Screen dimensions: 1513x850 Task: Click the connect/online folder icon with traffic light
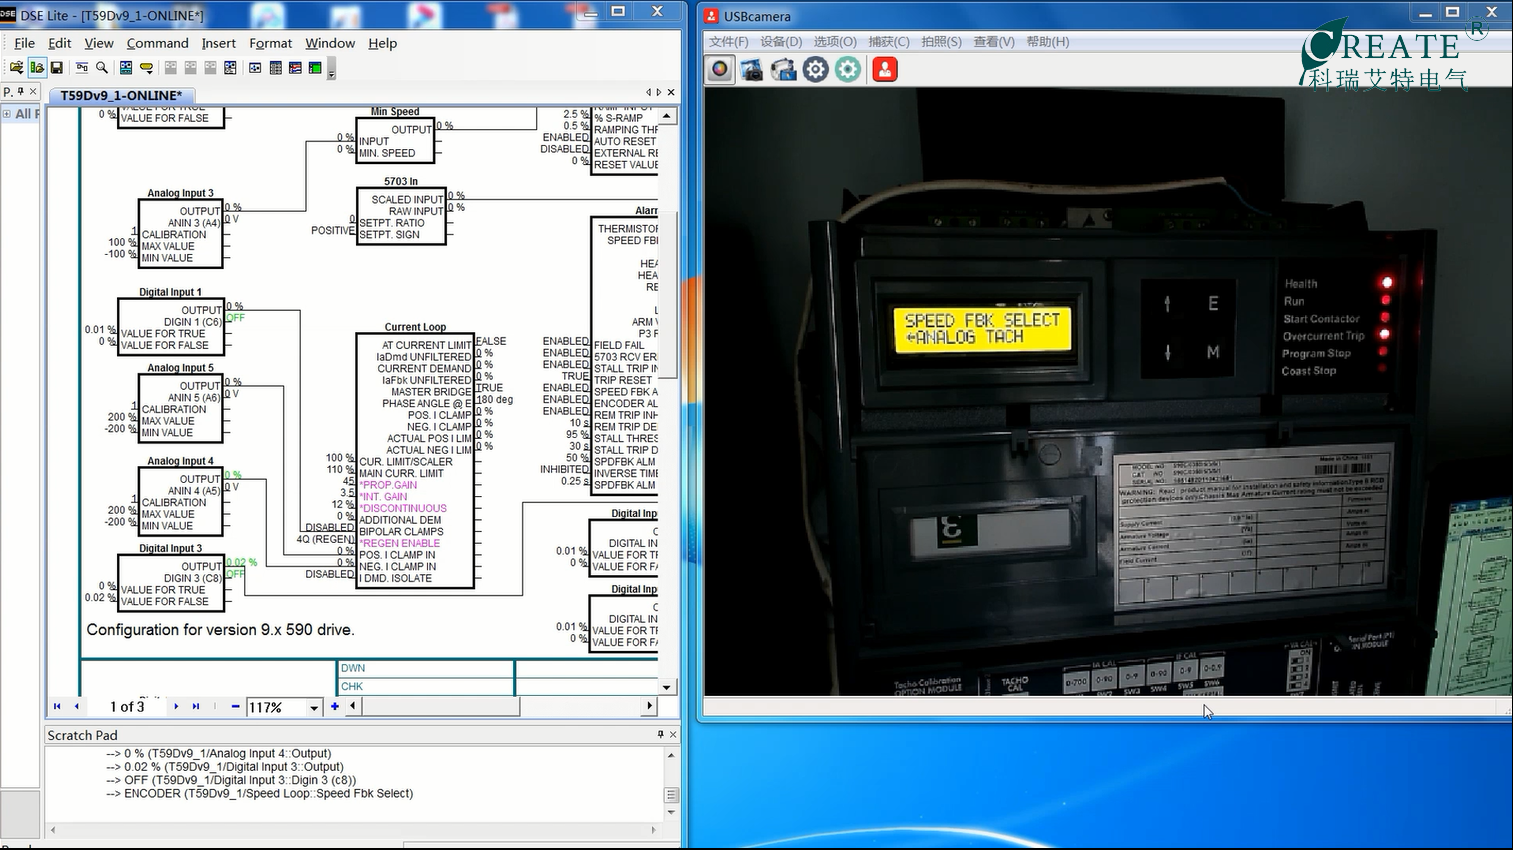(37, 68)
